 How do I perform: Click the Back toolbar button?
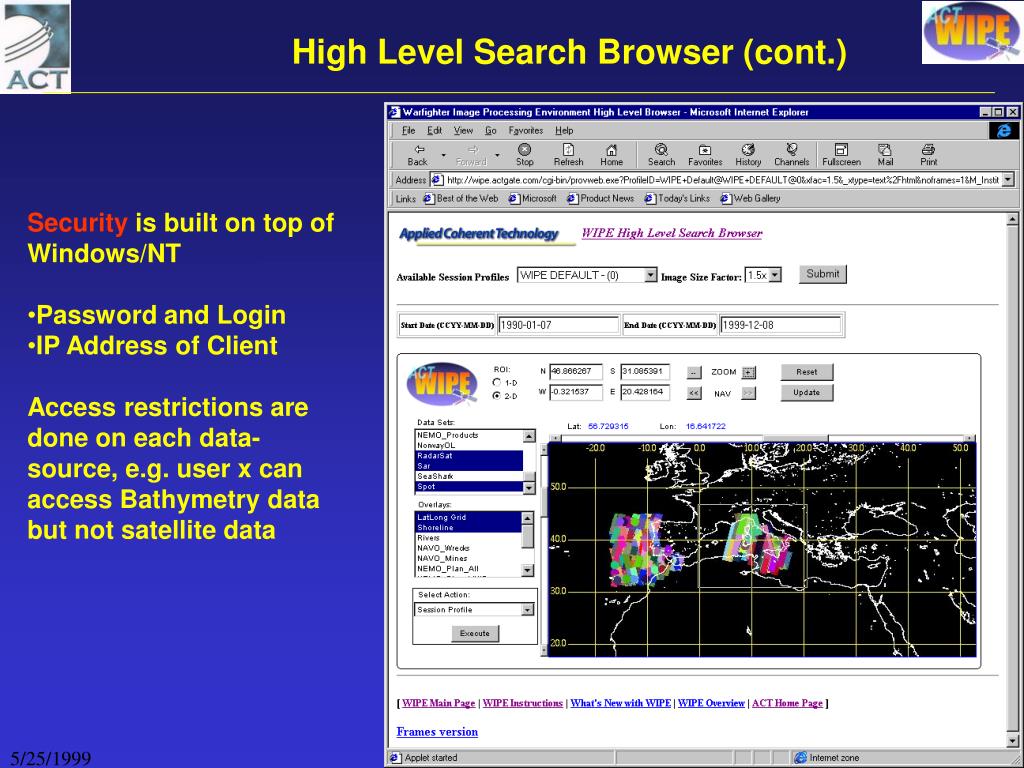(x=417, y=155)
